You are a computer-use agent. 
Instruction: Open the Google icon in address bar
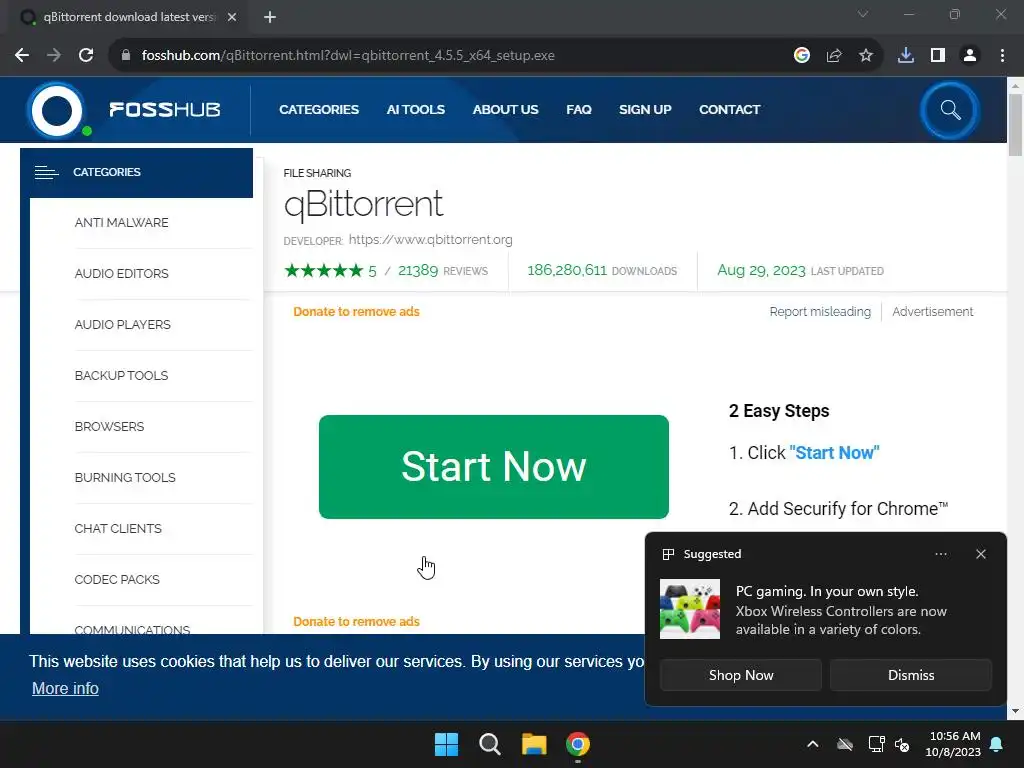(x=802, y=56)
